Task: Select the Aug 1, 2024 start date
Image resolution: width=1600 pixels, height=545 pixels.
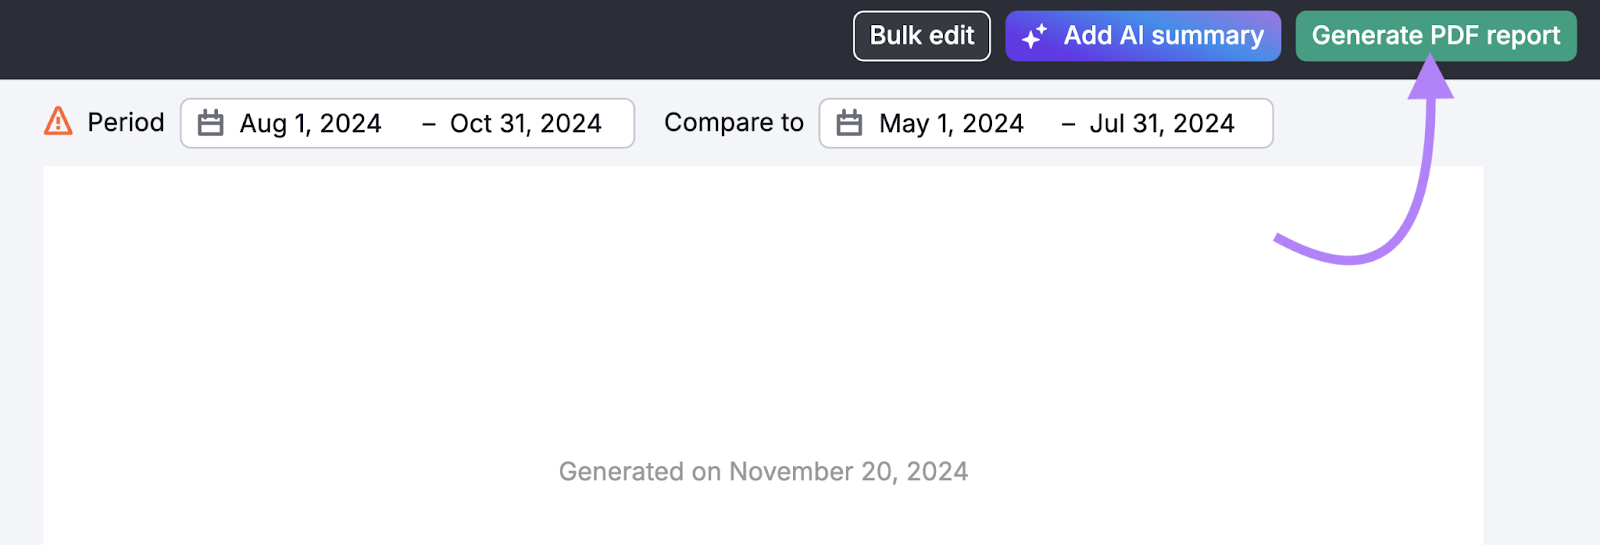Action: tap(310, 123)
